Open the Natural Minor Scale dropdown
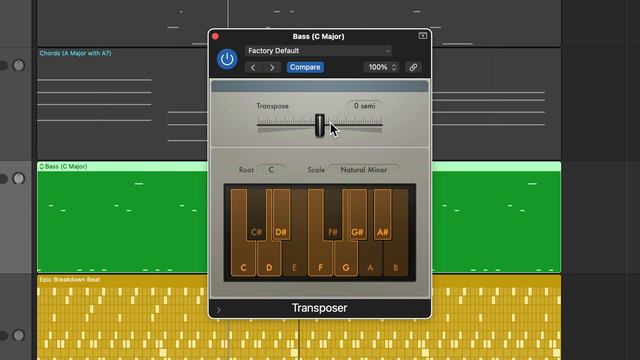 point(364,170)
